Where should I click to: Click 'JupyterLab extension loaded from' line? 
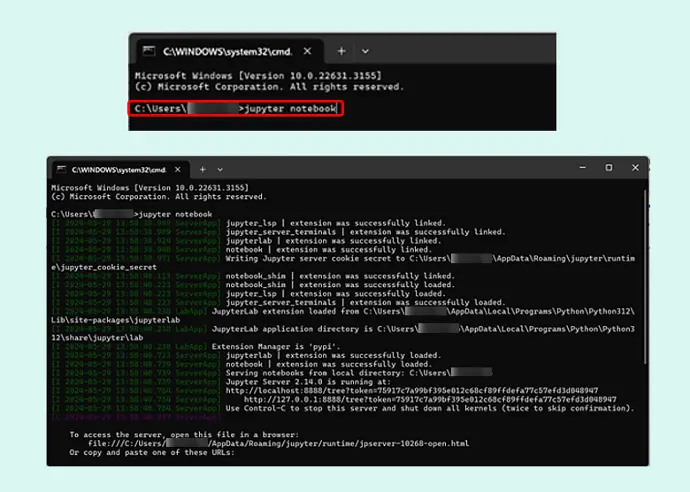pyautogui.click(x=423, y=311)
